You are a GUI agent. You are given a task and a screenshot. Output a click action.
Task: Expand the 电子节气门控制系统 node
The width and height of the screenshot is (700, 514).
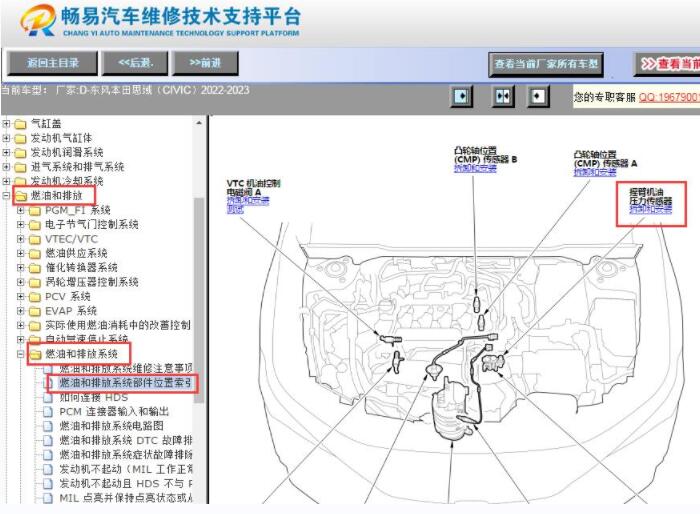pyautogui.click(x=21, y=224)
